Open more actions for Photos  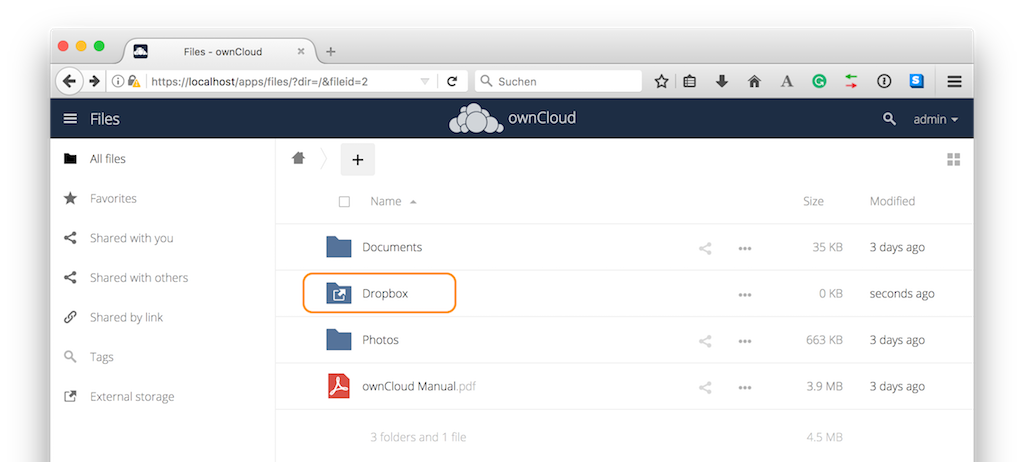744,341
